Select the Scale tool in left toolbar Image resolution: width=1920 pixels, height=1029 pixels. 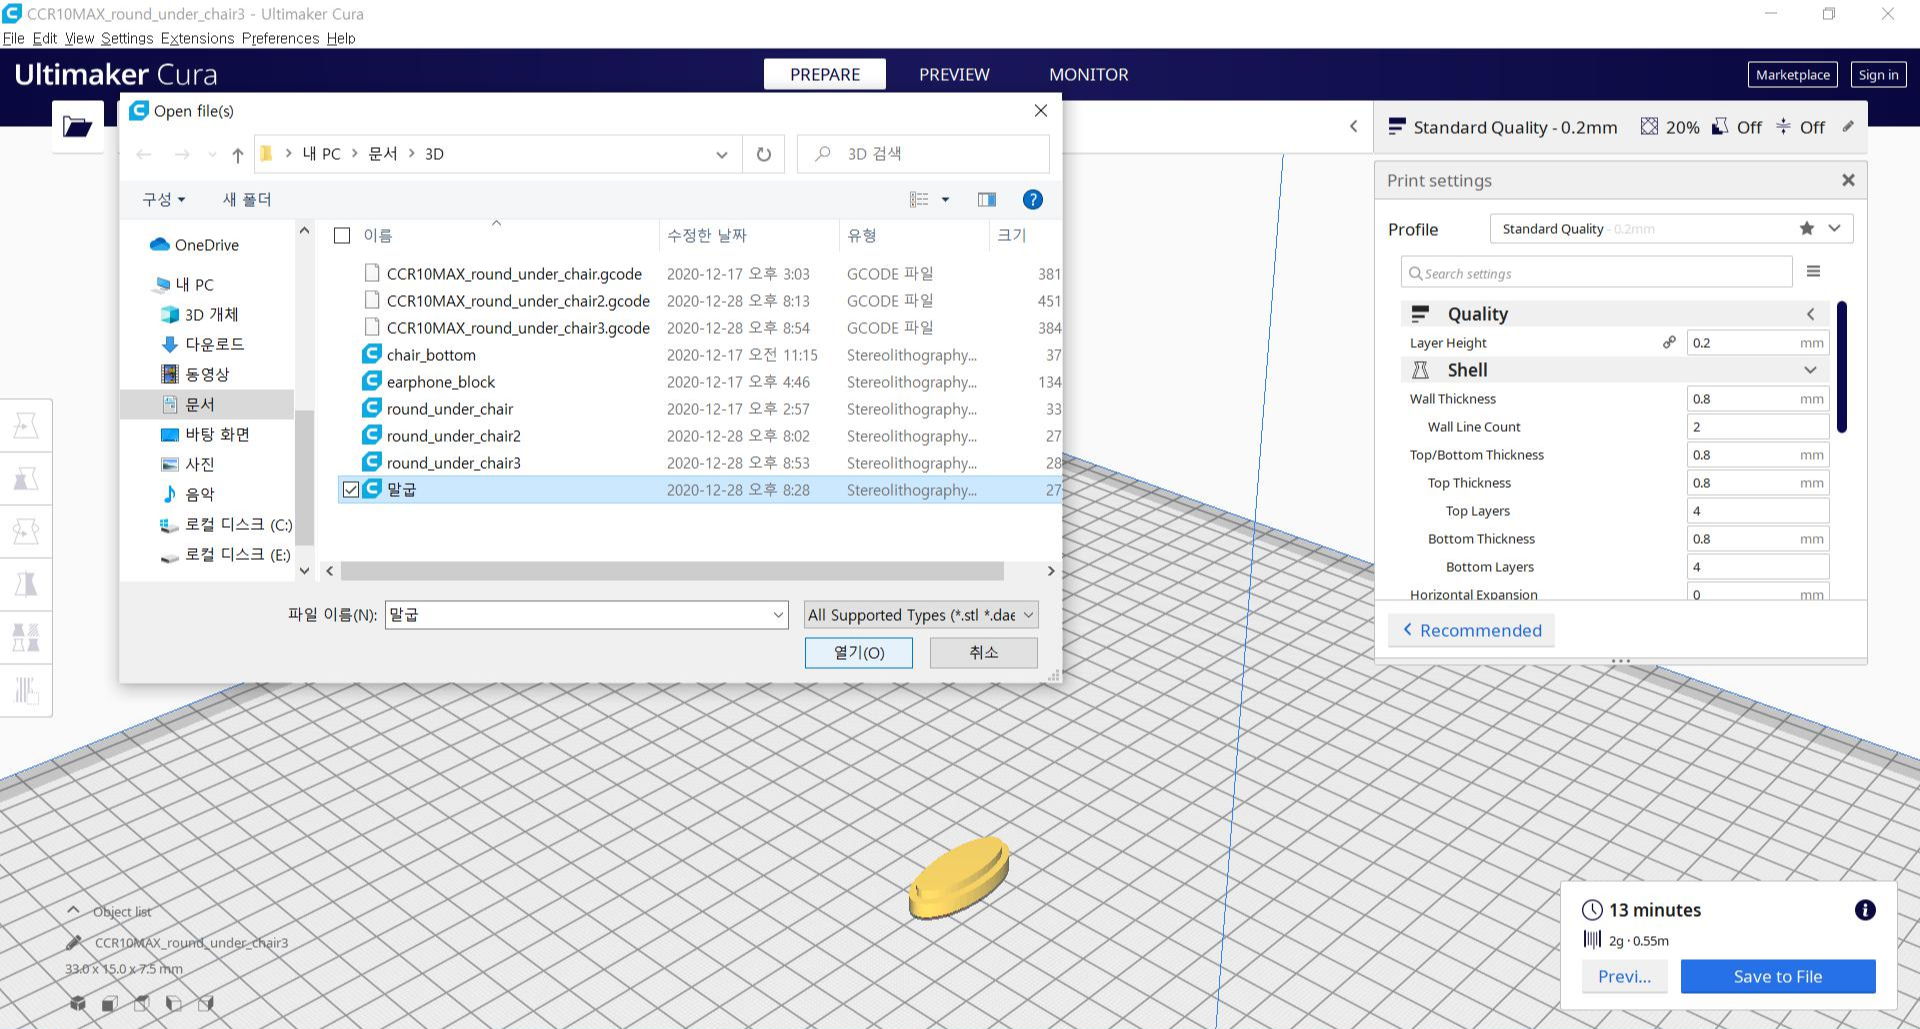[26, 479]
